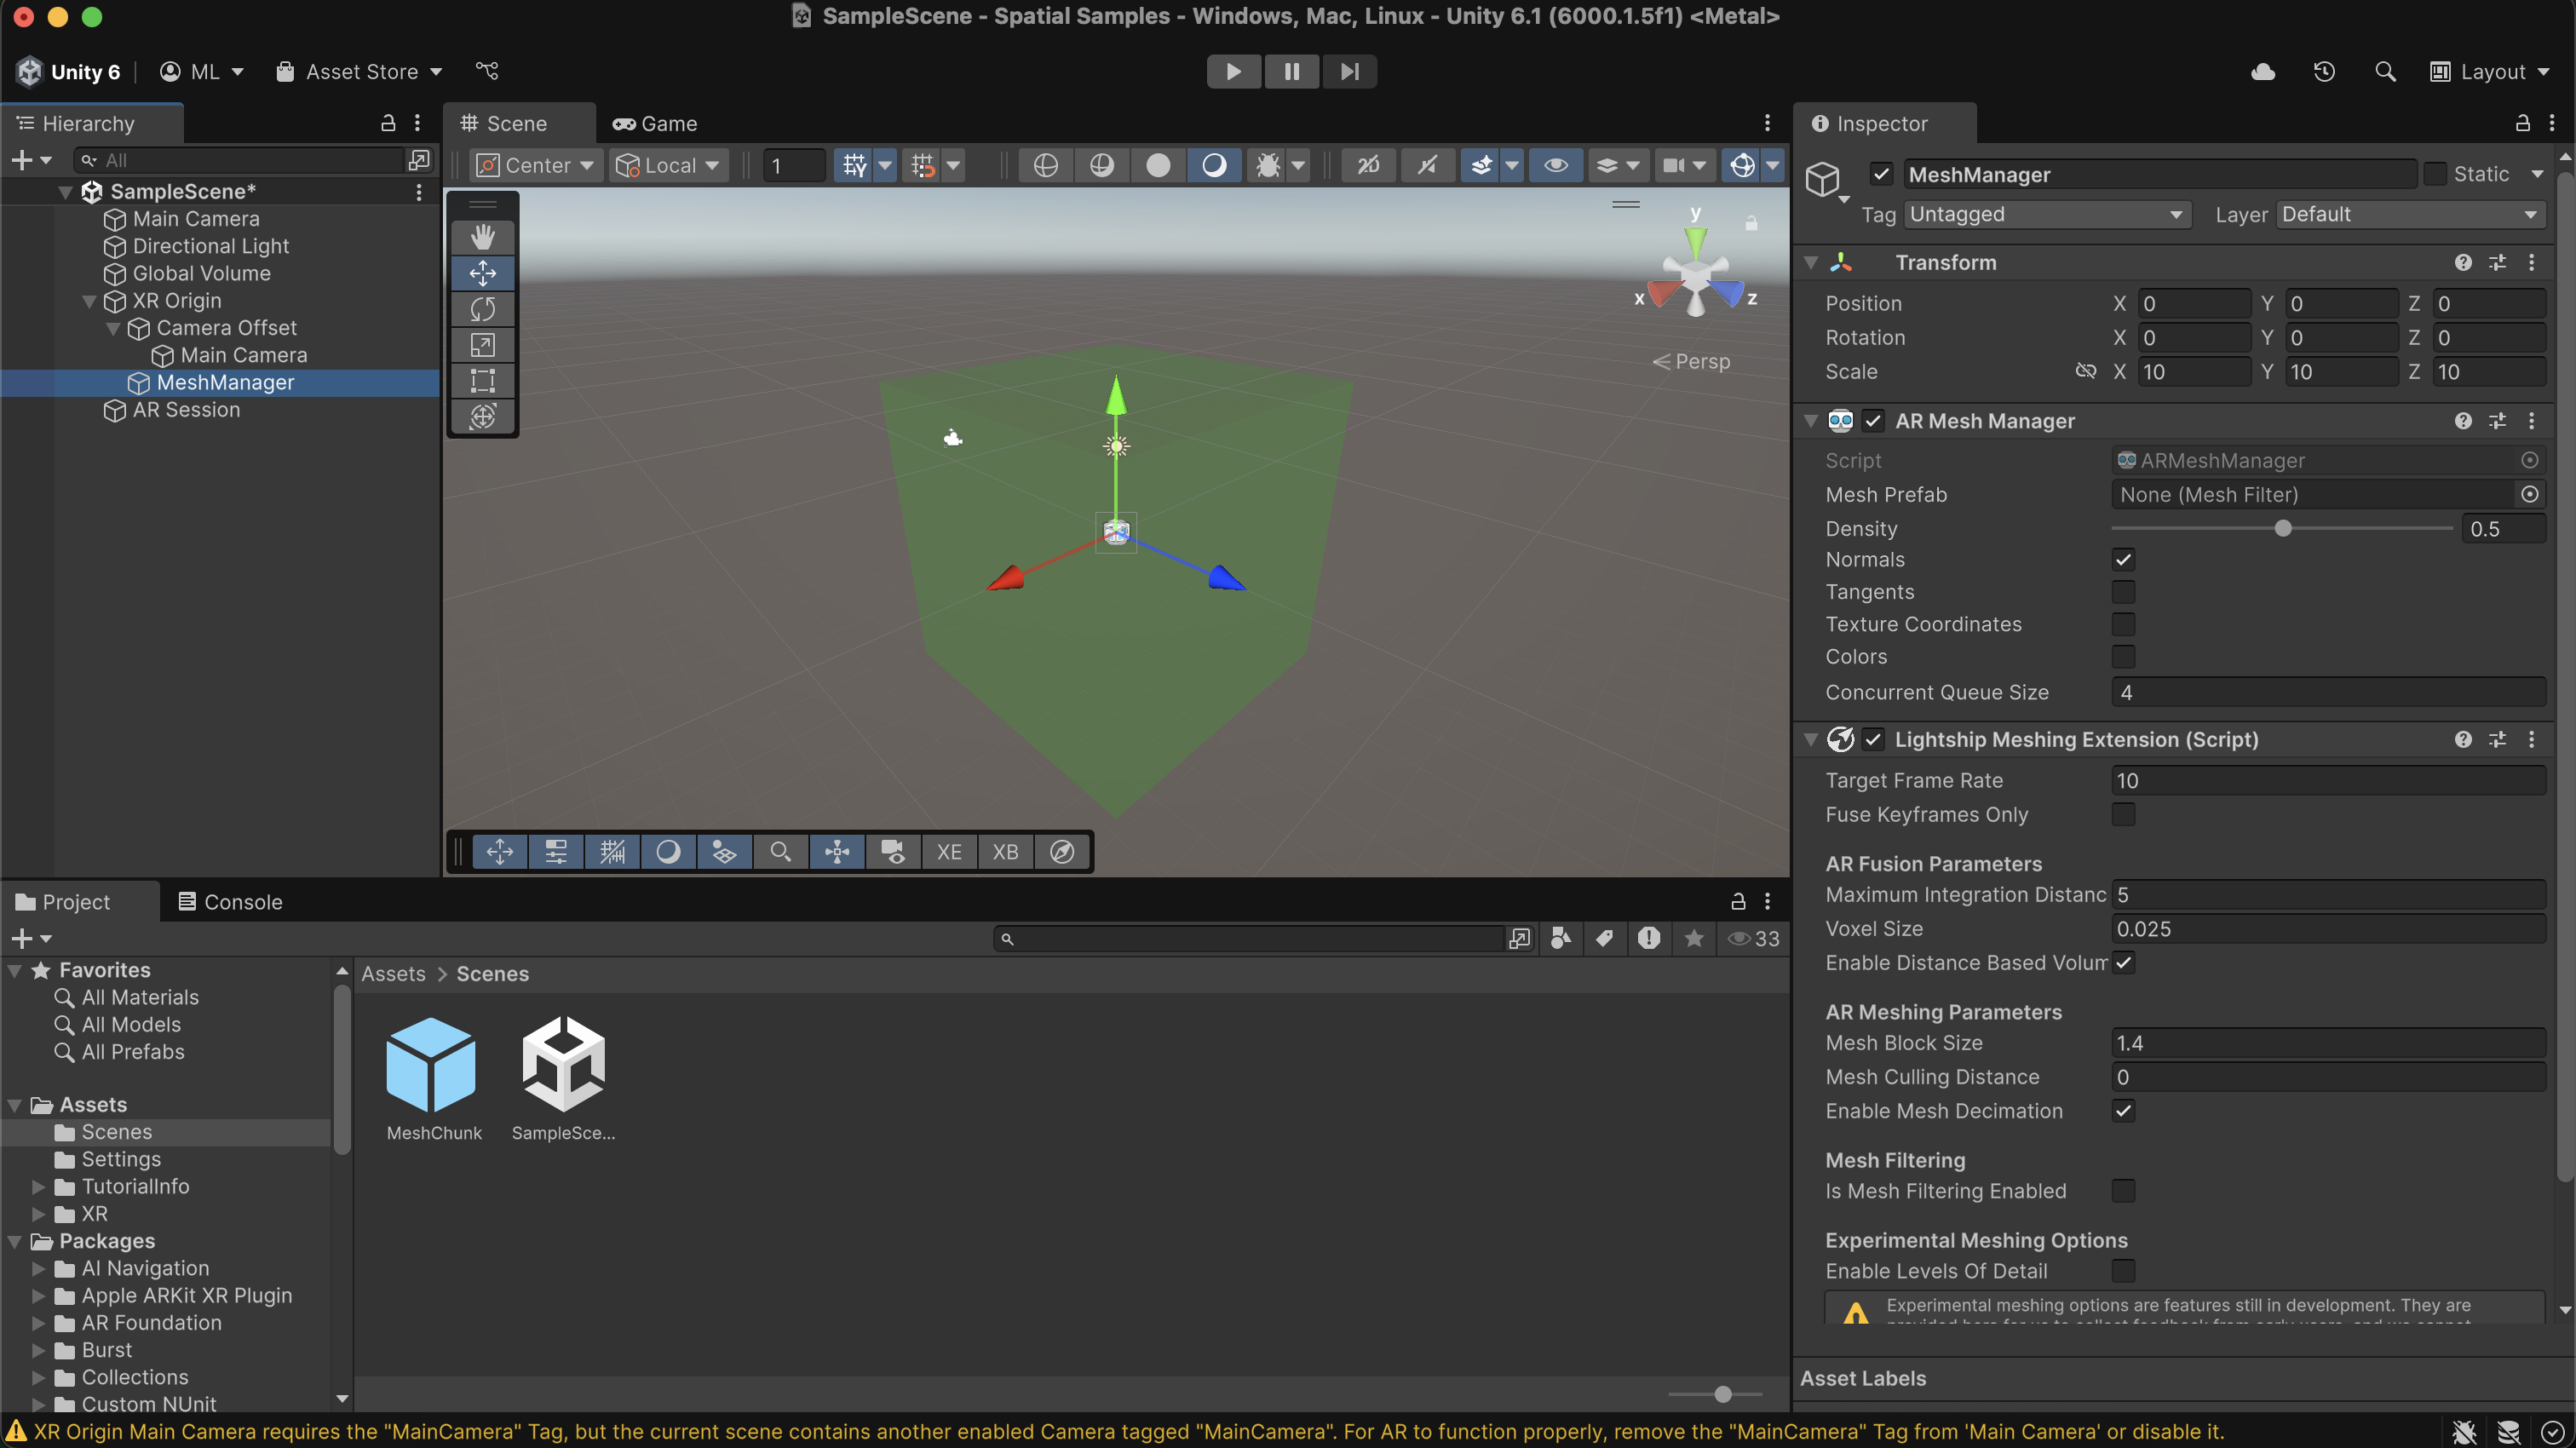
Task: Adjust the Density slider handle
Action: coord(2283,529)
